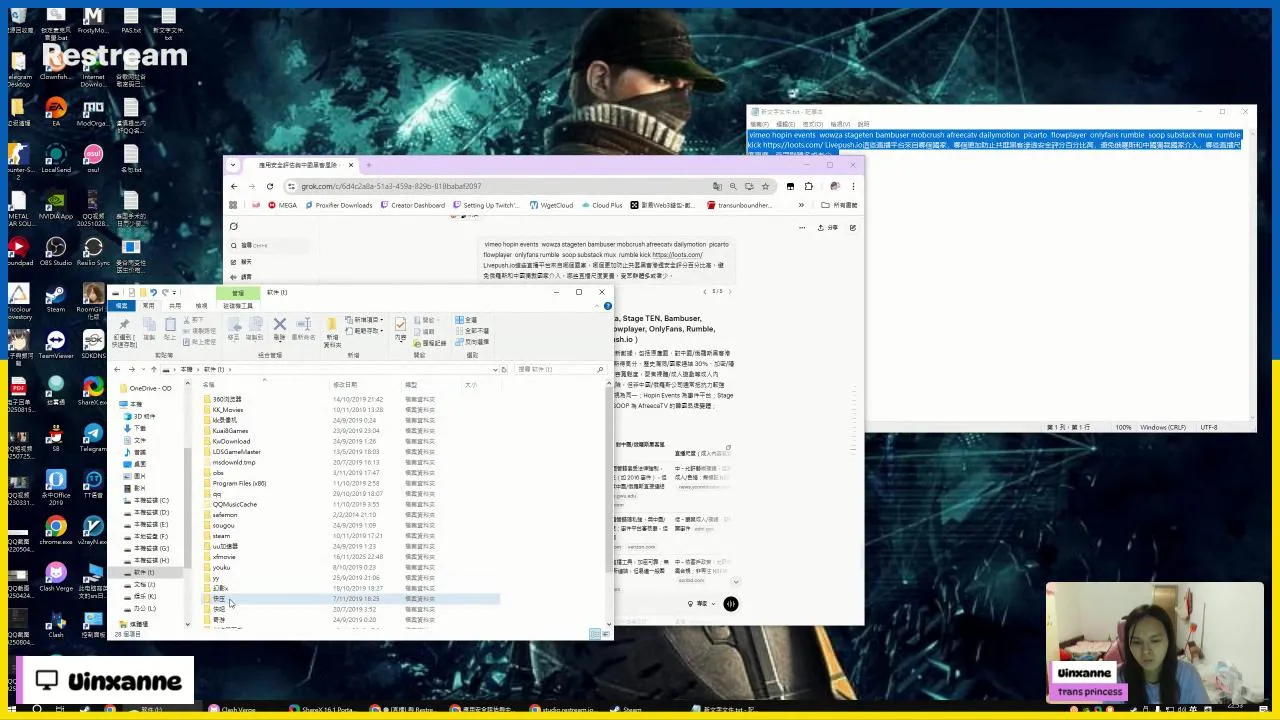Open the Share tab in Explorer ribbon
This screenshot has width=1280, height=720.
[x=175, y=305]
